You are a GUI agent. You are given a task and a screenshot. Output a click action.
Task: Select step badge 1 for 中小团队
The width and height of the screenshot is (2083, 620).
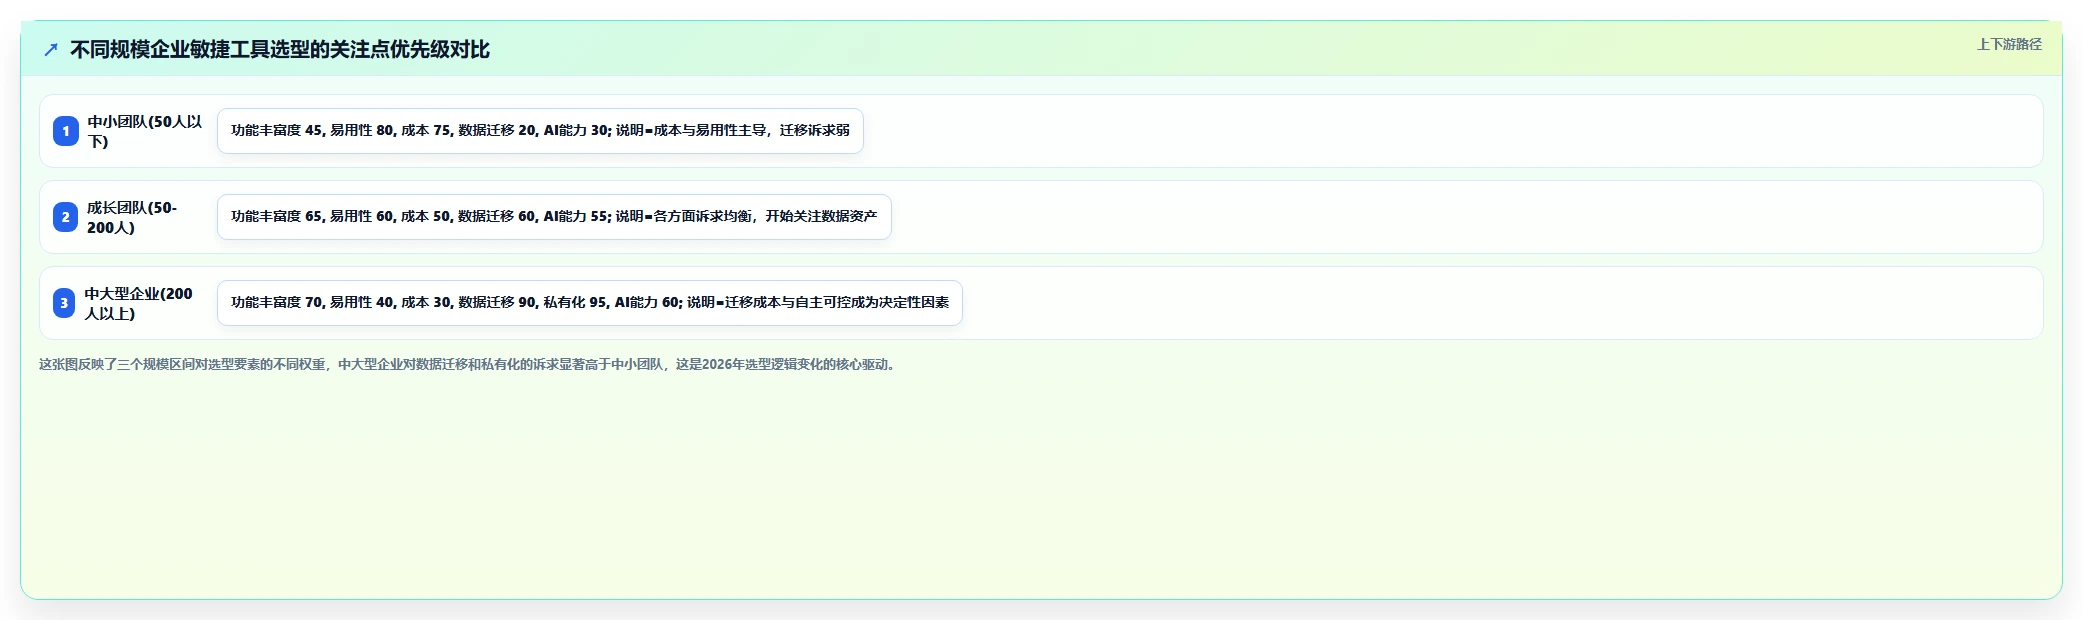[66, 131]
